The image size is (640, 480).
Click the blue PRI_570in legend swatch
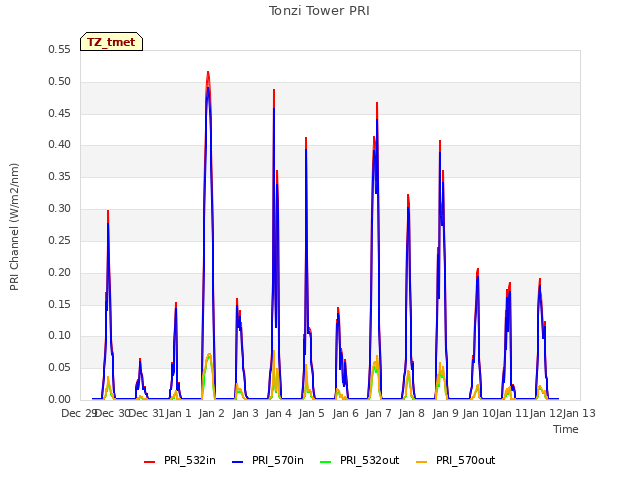(x=238, y=462)
